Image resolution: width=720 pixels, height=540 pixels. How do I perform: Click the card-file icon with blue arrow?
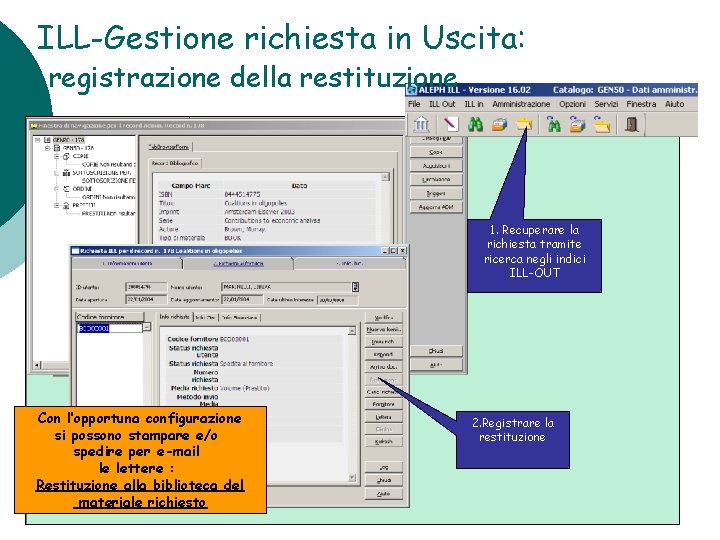tap(578, 124)
